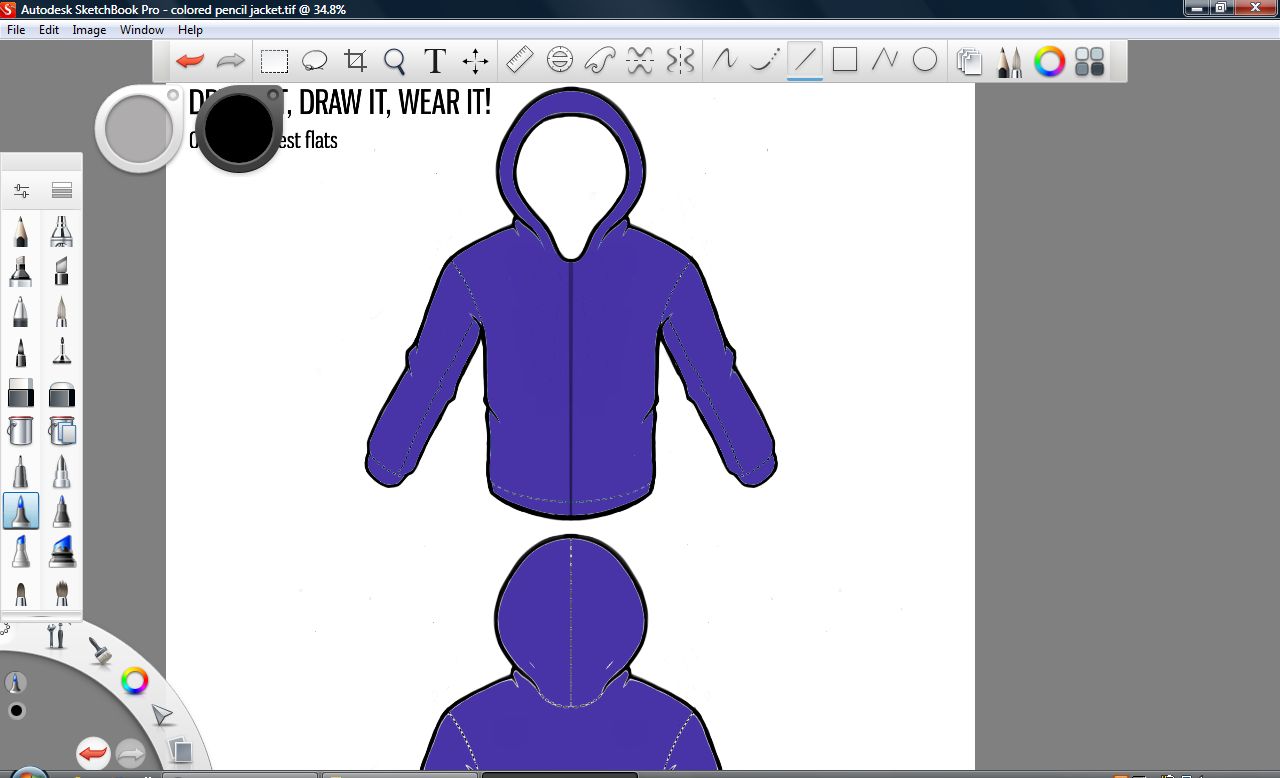Select the straight Line draw style

(805, 60)
